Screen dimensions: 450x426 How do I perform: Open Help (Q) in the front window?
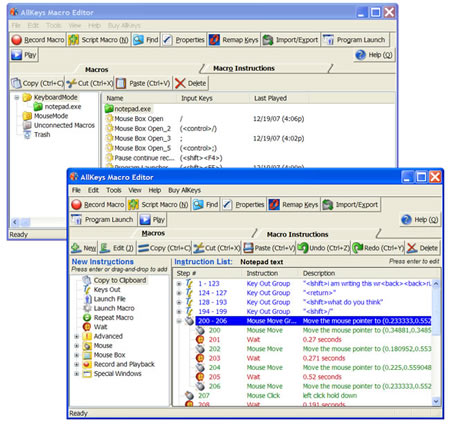420,219
